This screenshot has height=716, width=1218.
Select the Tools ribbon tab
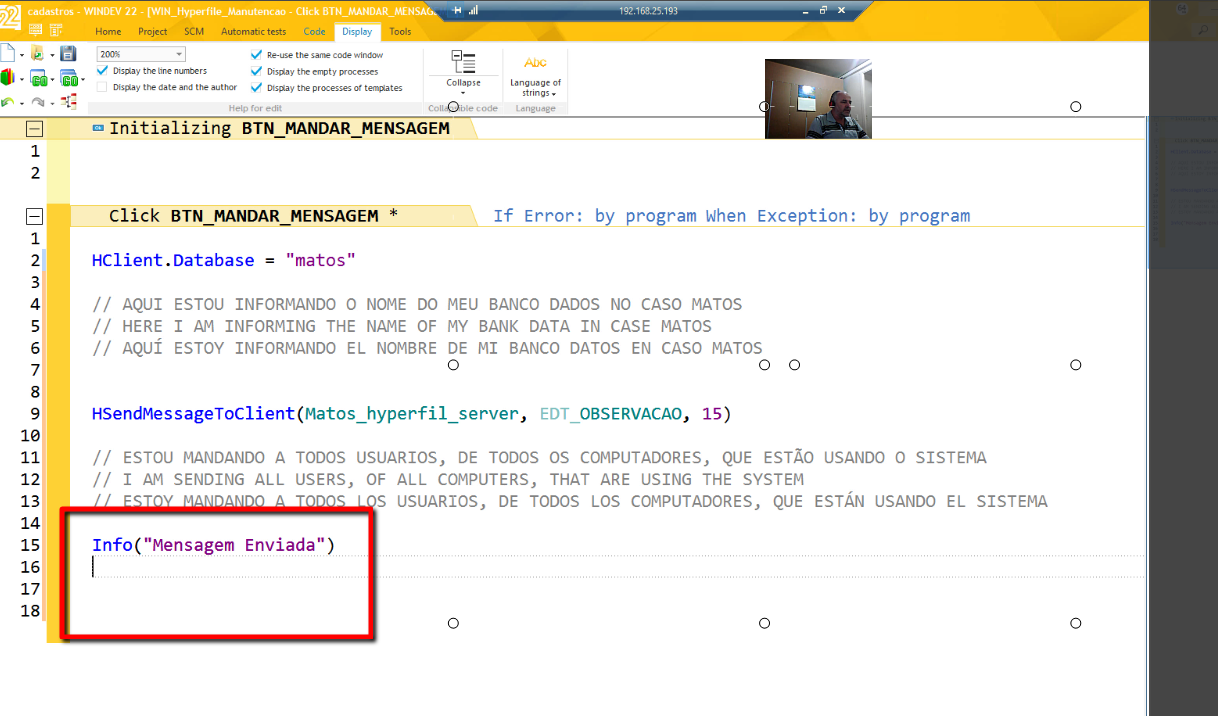400,31
